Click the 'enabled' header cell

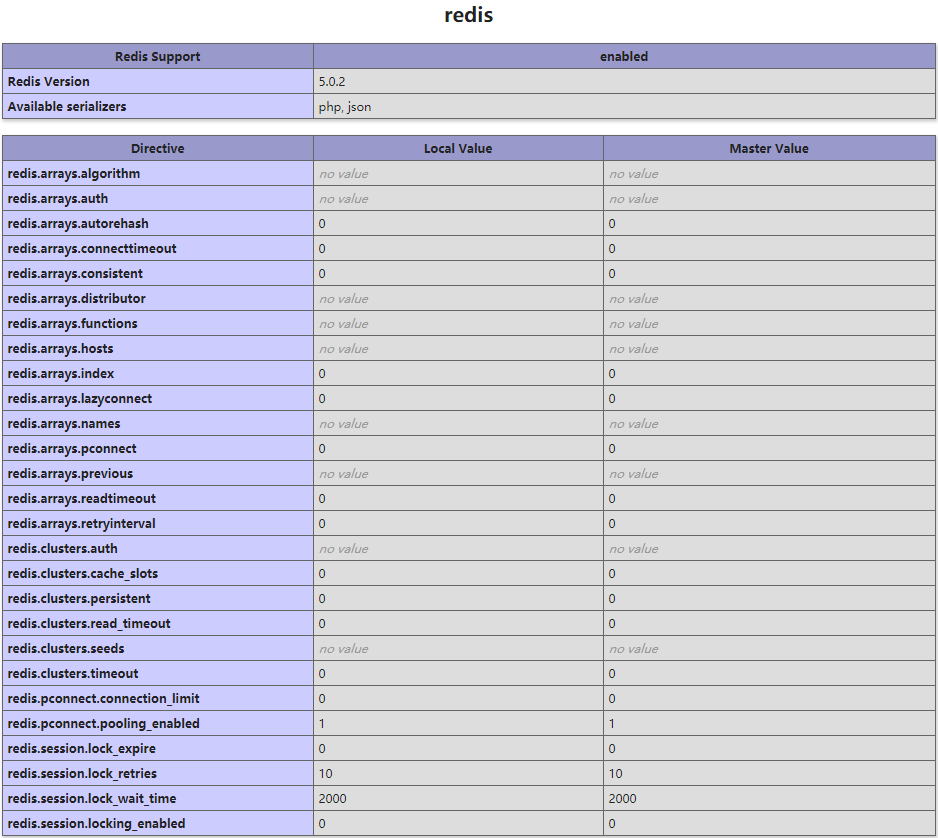624,56
